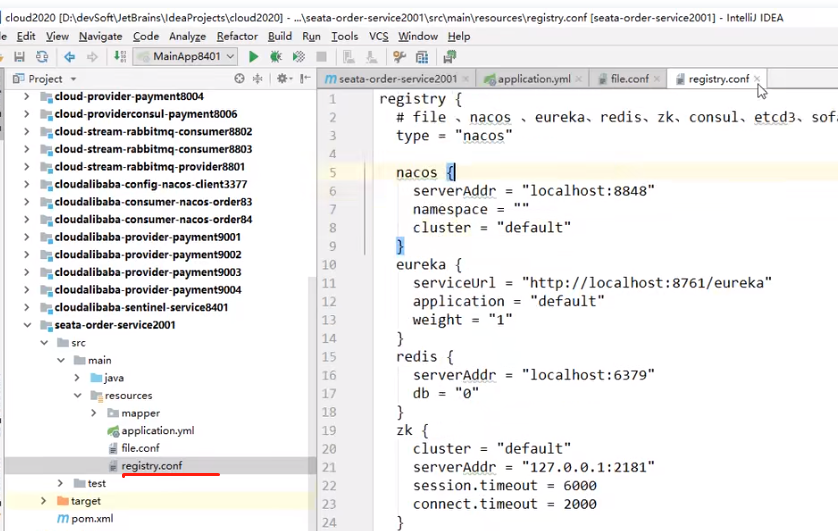This screenshot has height=531, width=838.
Task: Click the file.conf file icon in tree
Action: tap(113, 448)
